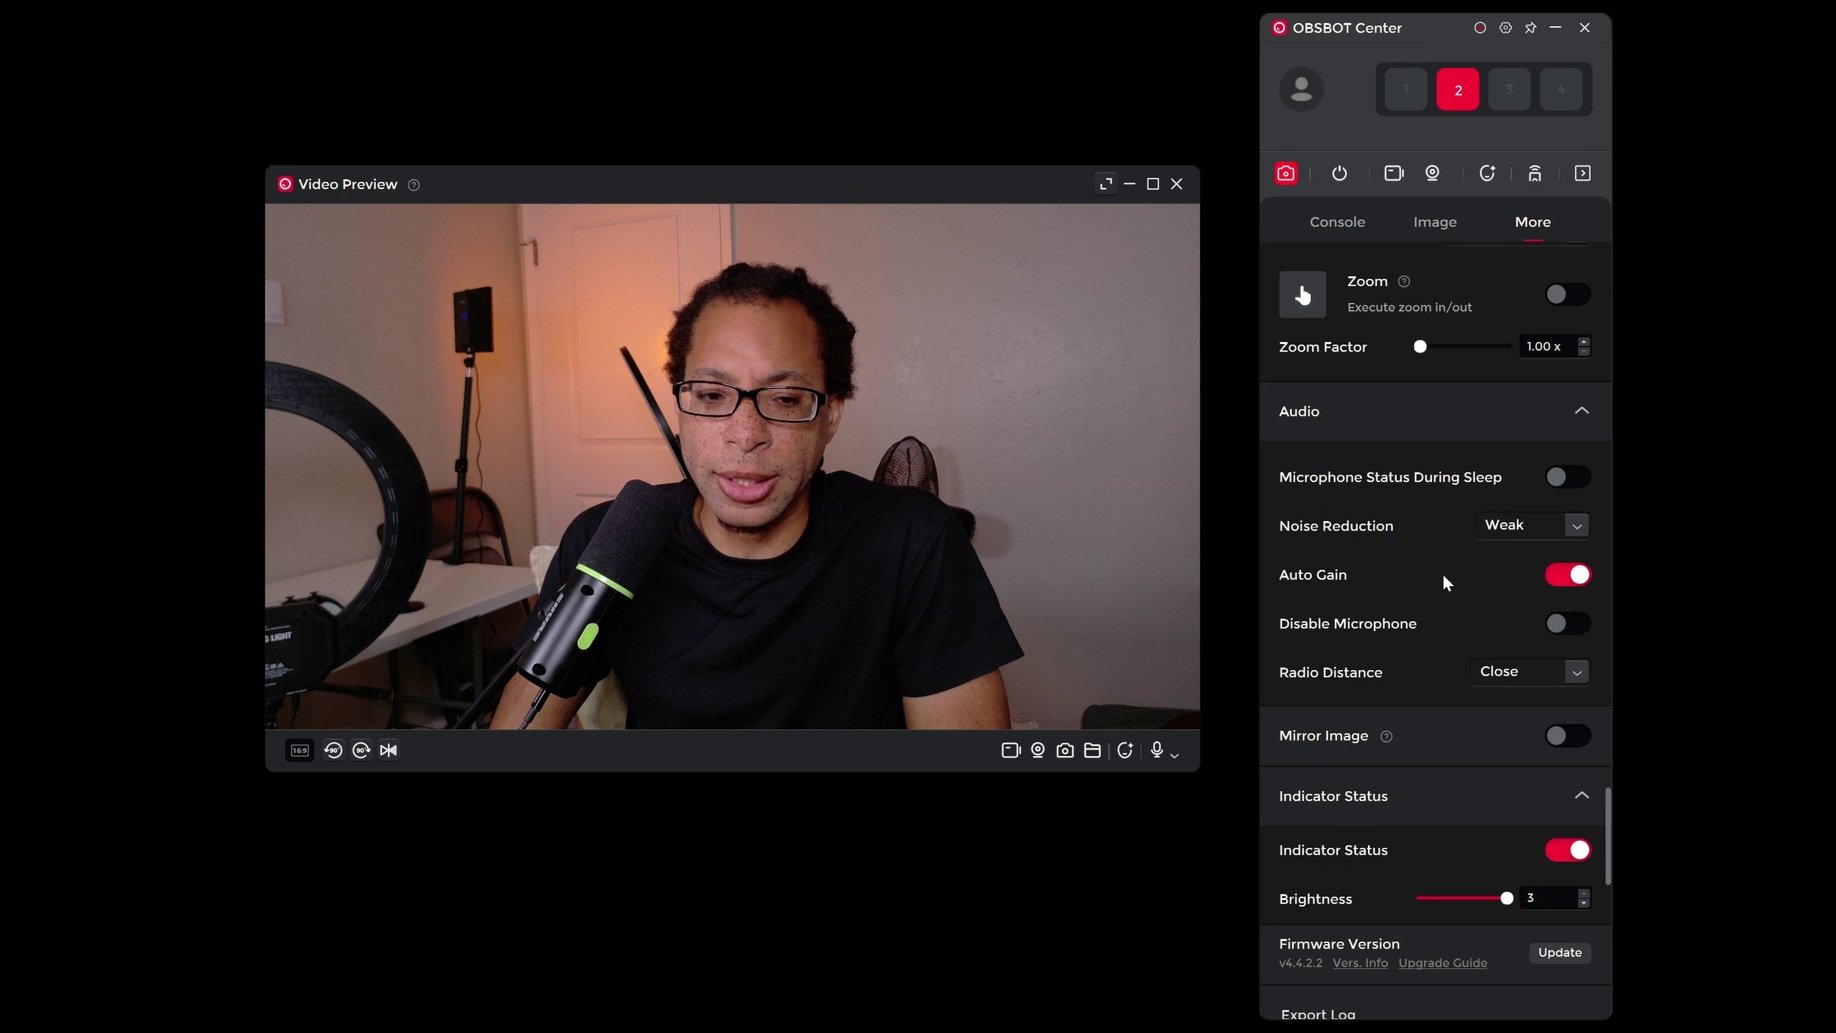Click the Zoom gesture hand icon
1836x1033 pixels.
point(1302,294)
